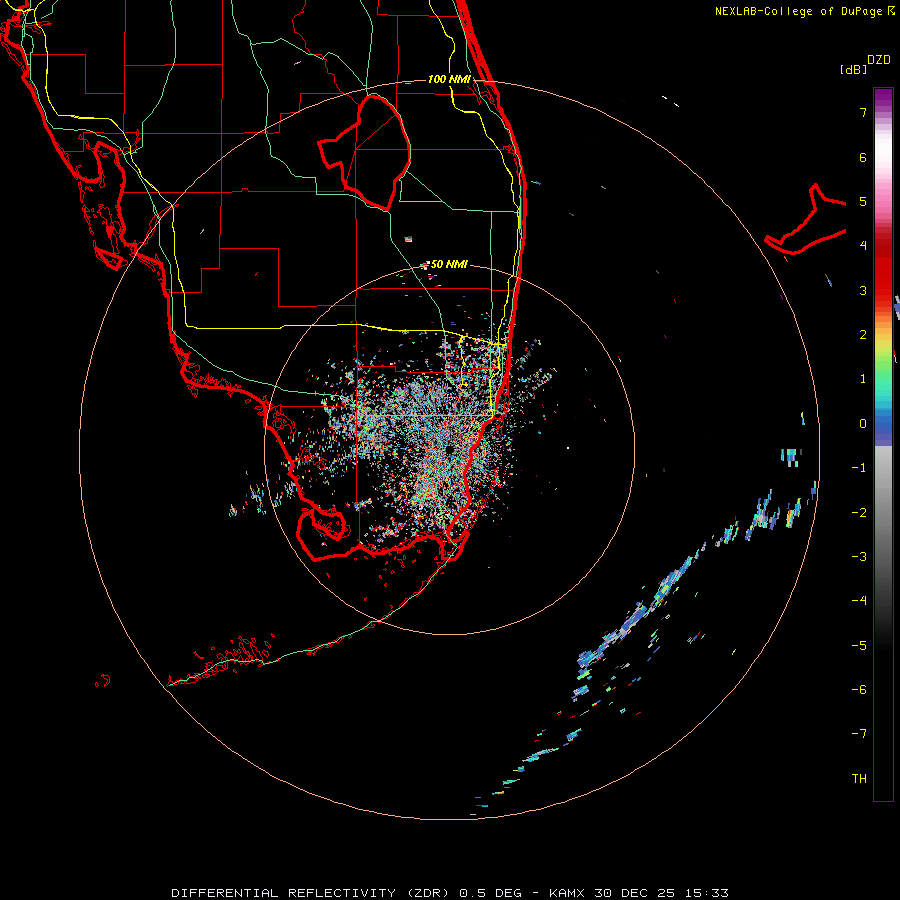Click the scale value -6 label

[859, 690]
